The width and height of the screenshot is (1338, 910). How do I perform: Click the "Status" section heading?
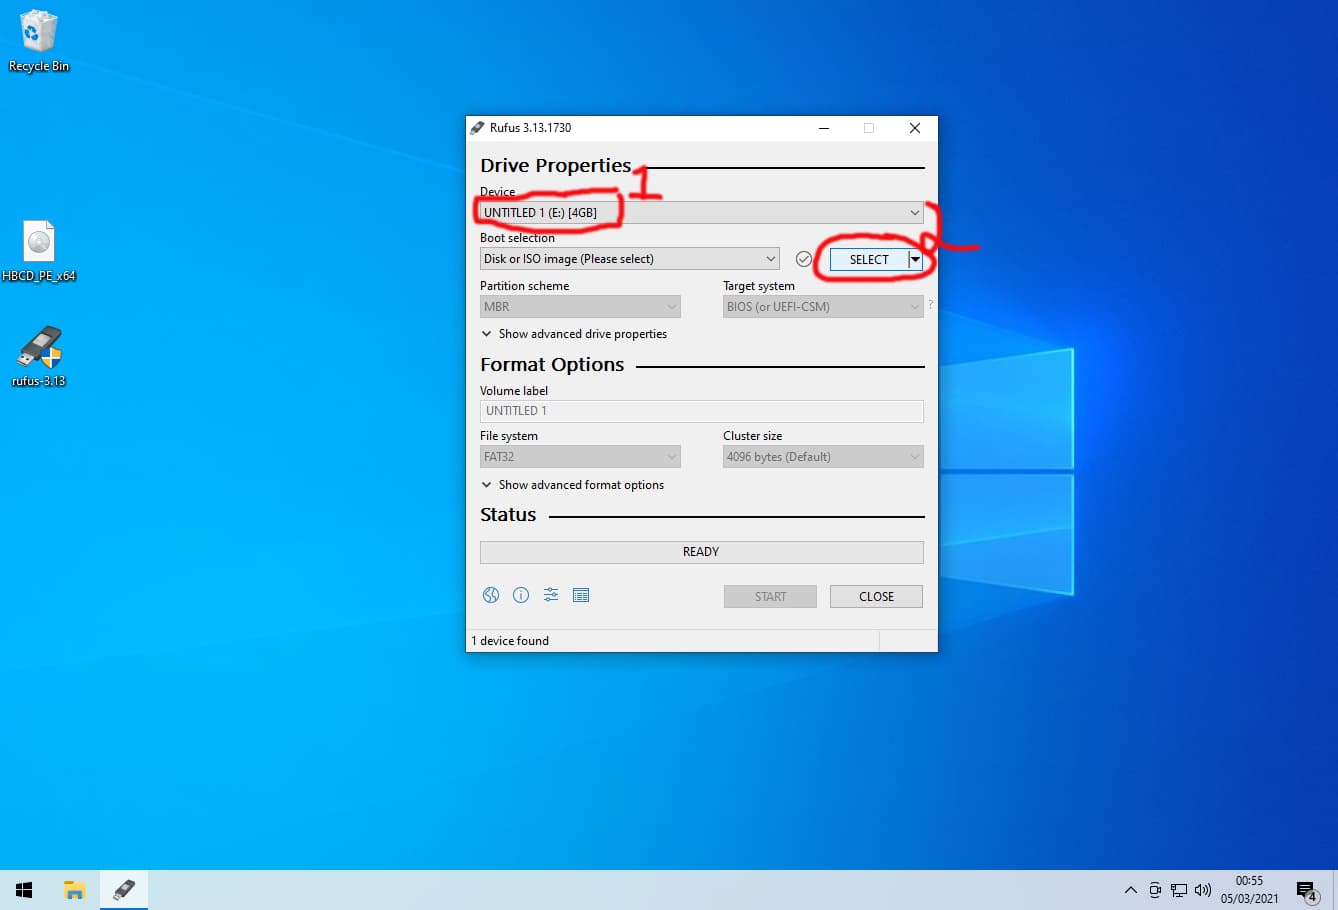coord(508,515)
